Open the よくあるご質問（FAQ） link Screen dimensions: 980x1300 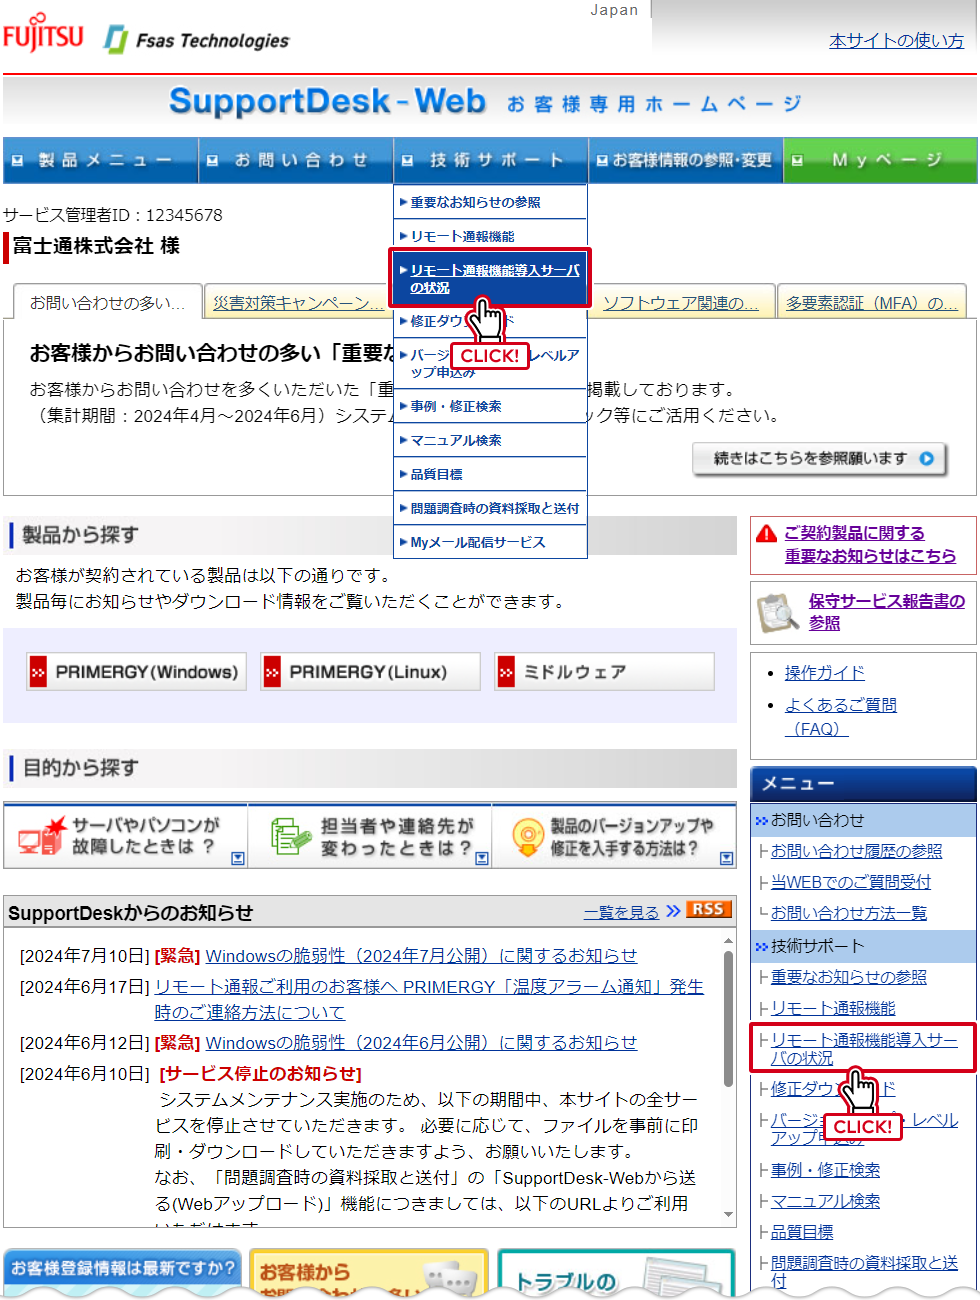tap(840, 717)
